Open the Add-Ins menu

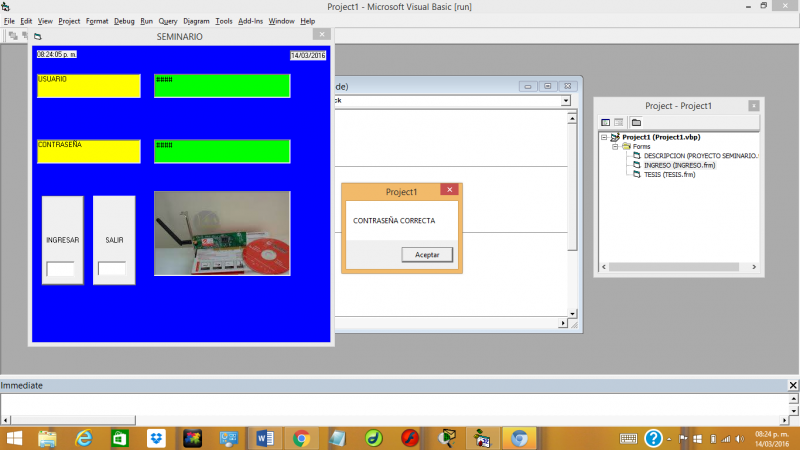click(x=251, y=21)
